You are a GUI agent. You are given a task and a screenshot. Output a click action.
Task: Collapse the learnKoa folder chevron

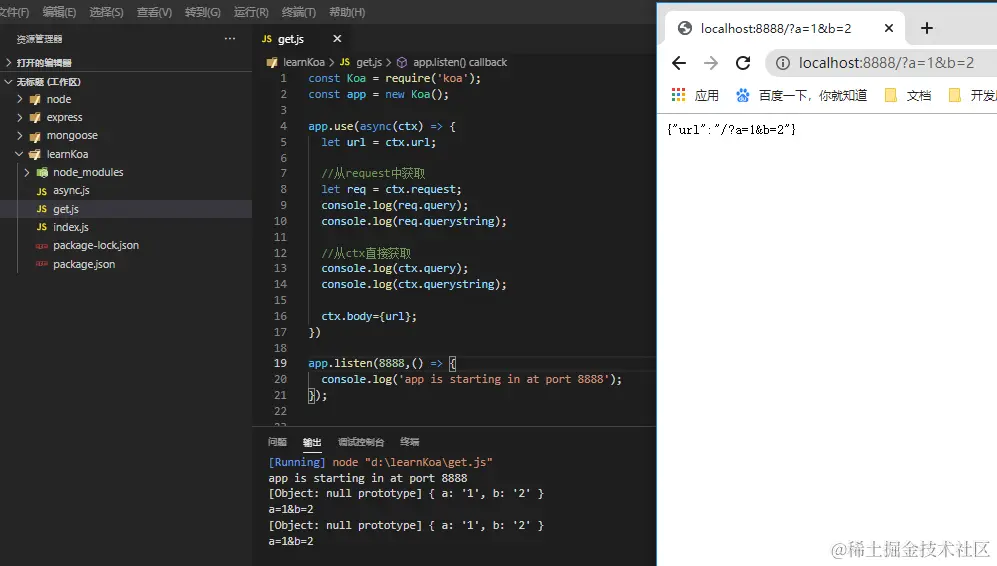point(20,154)
